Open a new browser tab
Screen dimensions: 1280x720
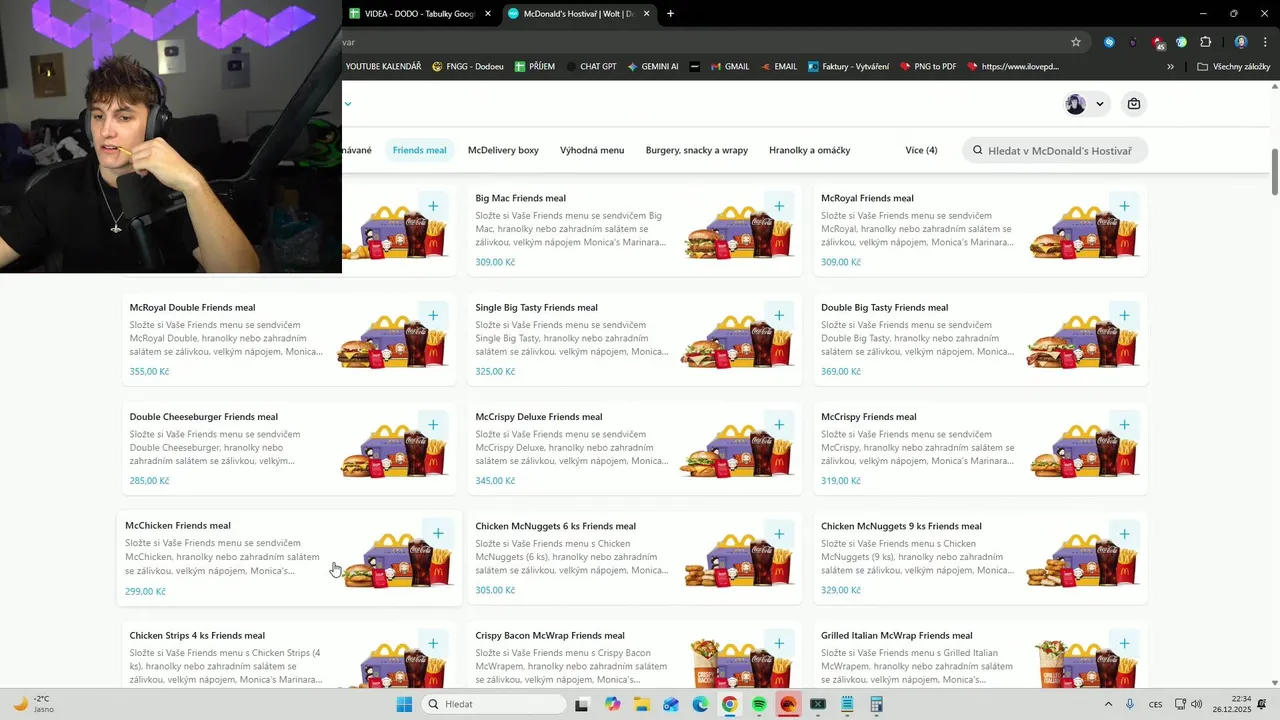670,13
